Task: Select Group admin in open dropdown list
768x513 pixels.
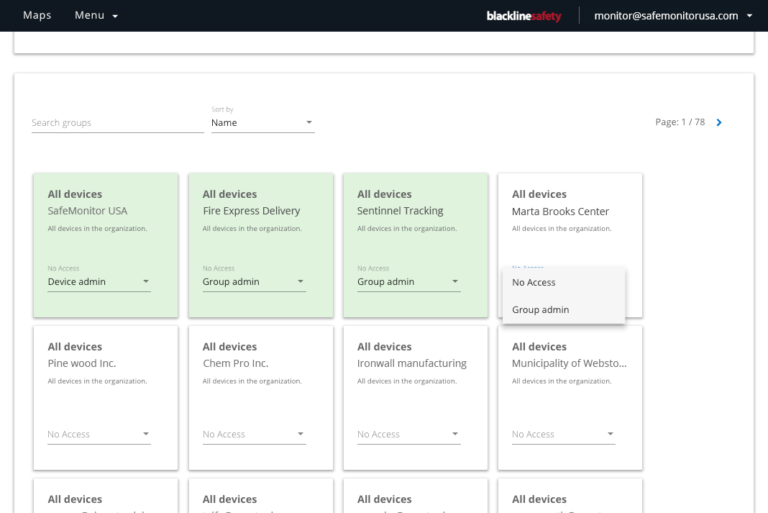Action: click(x=564, y=310)
